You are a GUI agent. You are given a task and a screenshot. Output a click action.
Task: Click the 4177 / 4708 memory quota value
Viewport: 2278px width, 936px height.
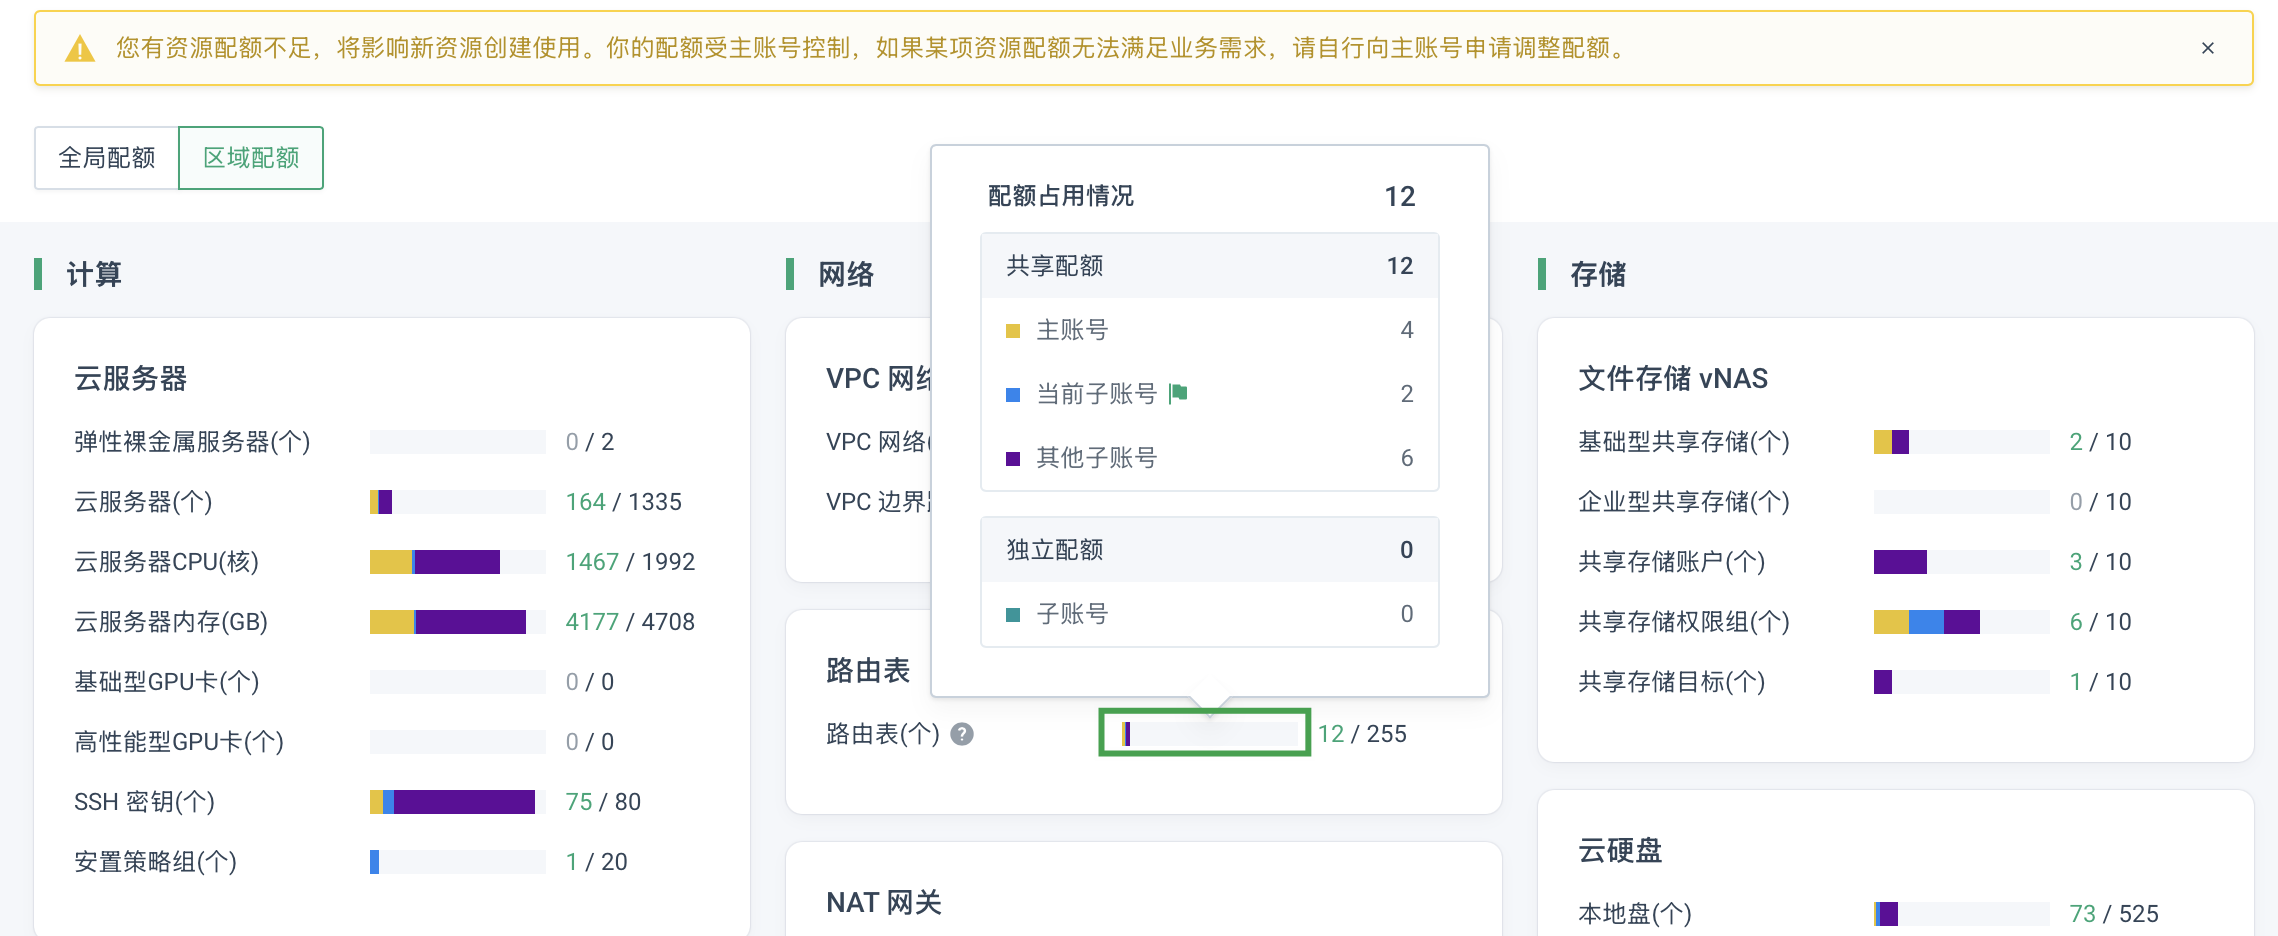coord(630,622)
